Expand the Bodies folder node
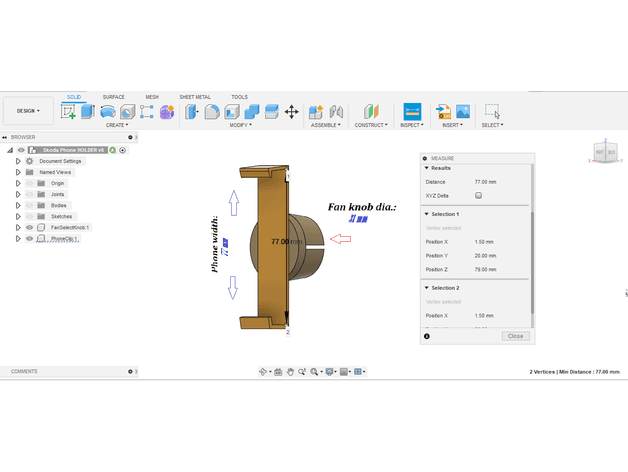Screen dimensions: 628x472 click(18, 206)
